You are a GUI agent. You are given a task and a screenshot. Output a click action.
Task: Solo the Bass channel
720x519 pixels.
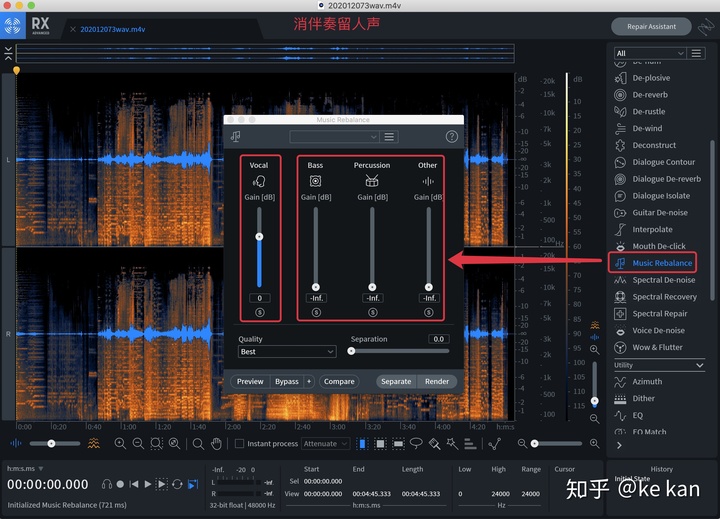click(x=316, y=312)
